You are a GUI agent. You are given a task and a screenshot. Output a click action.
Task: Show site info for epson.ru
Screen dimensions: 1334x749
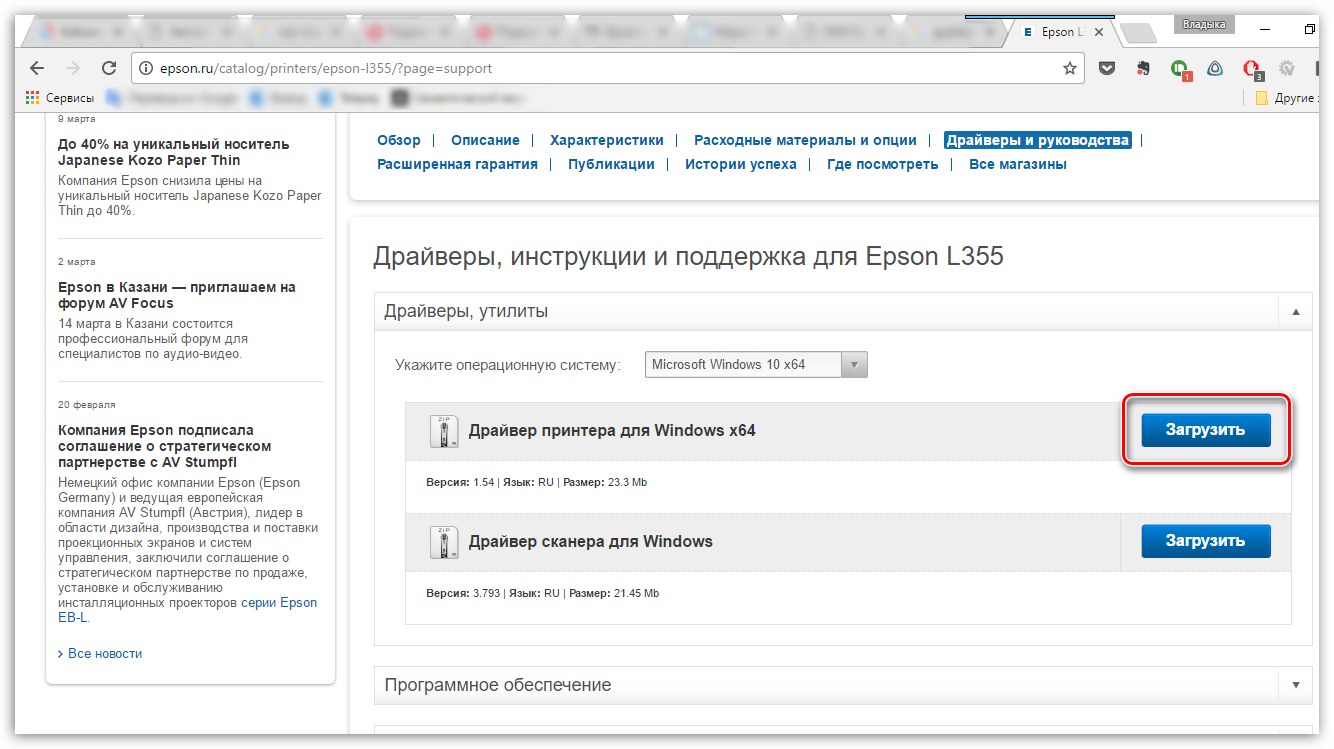[x=145, y=69]
